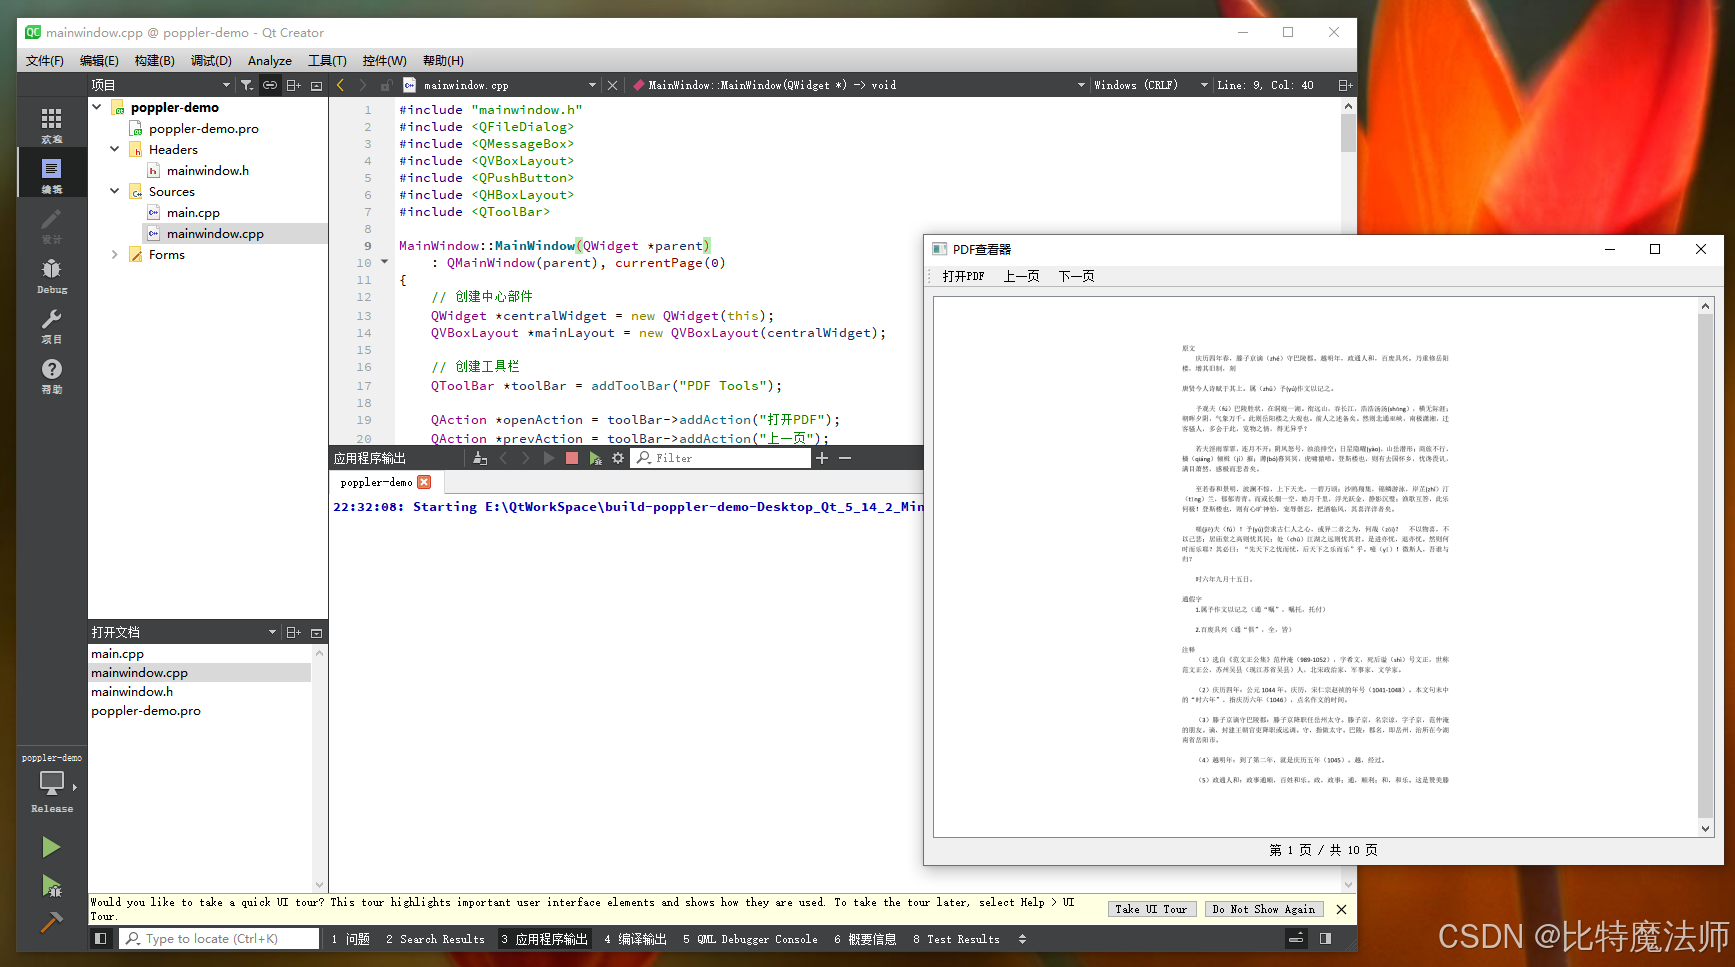1735x967 pixels.
Task: Open output panes selector arrows
Action: [x=1022, y=939]
